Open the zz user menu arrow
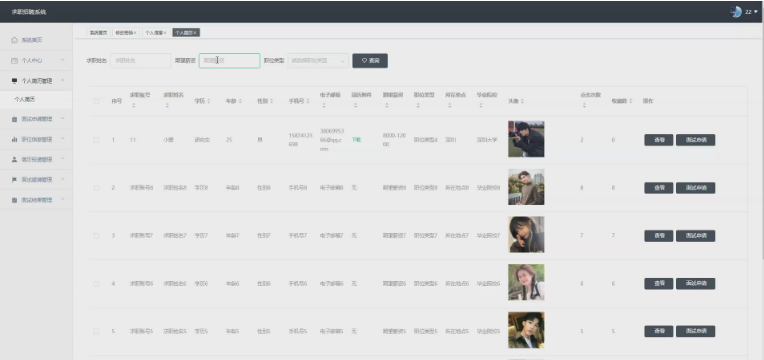 pyautogui.click(x=756, y=12)
